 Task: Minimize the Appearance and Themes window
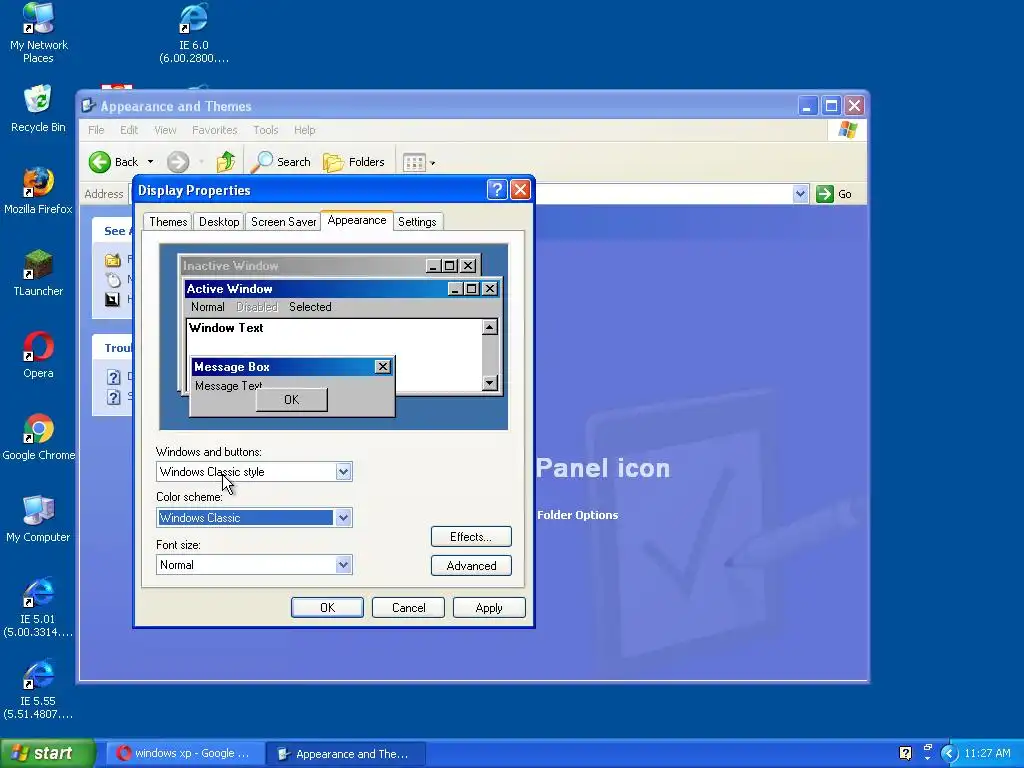(x=808, y=106)
